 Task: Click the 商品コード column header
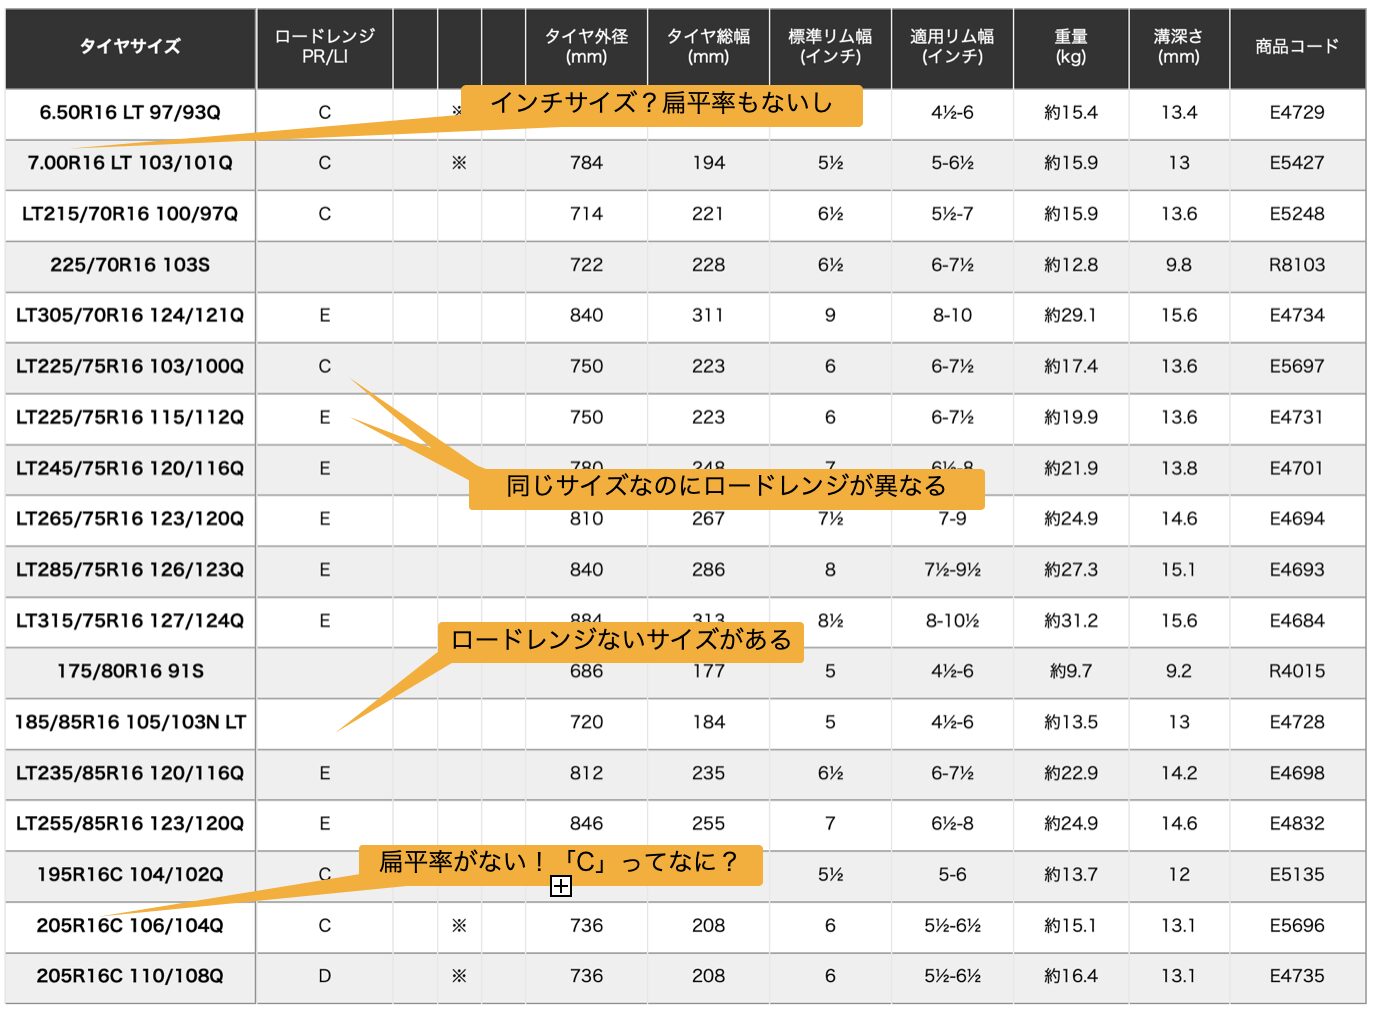[x=1297, y=47]
